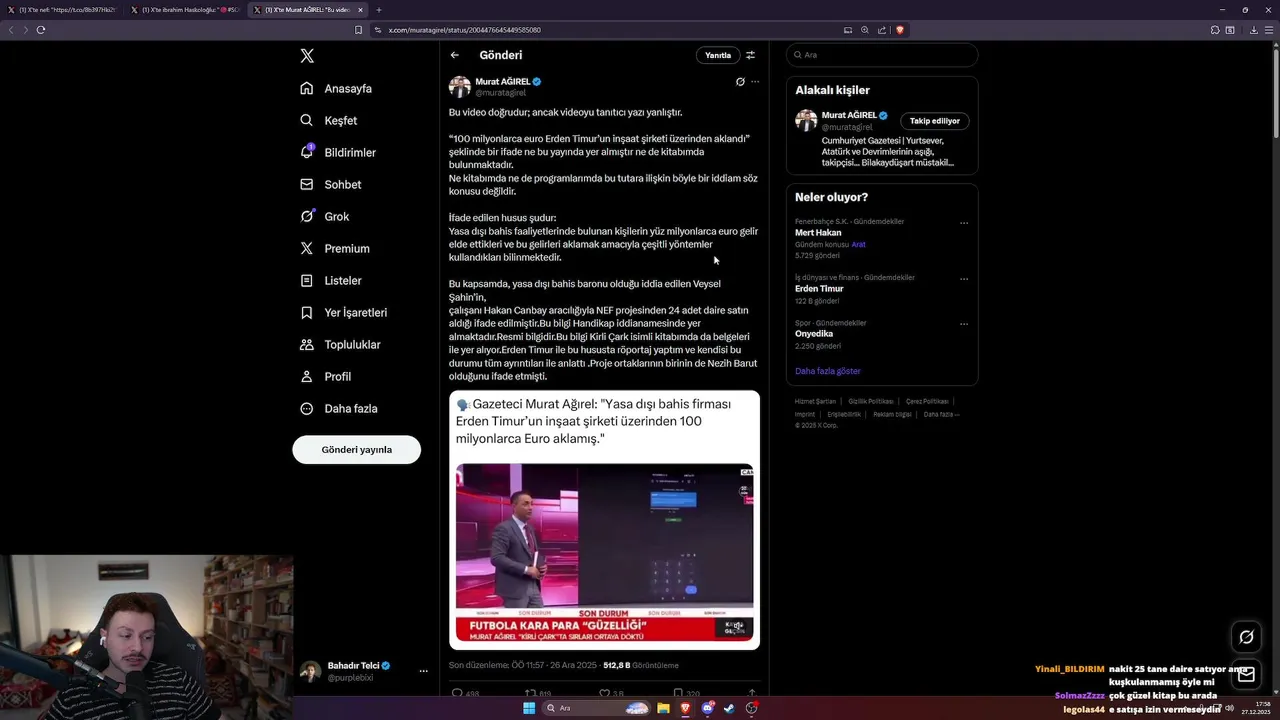The image size is (1280, 720).
Task: Open Steam on the taskbar
Action: click(729, 708)
